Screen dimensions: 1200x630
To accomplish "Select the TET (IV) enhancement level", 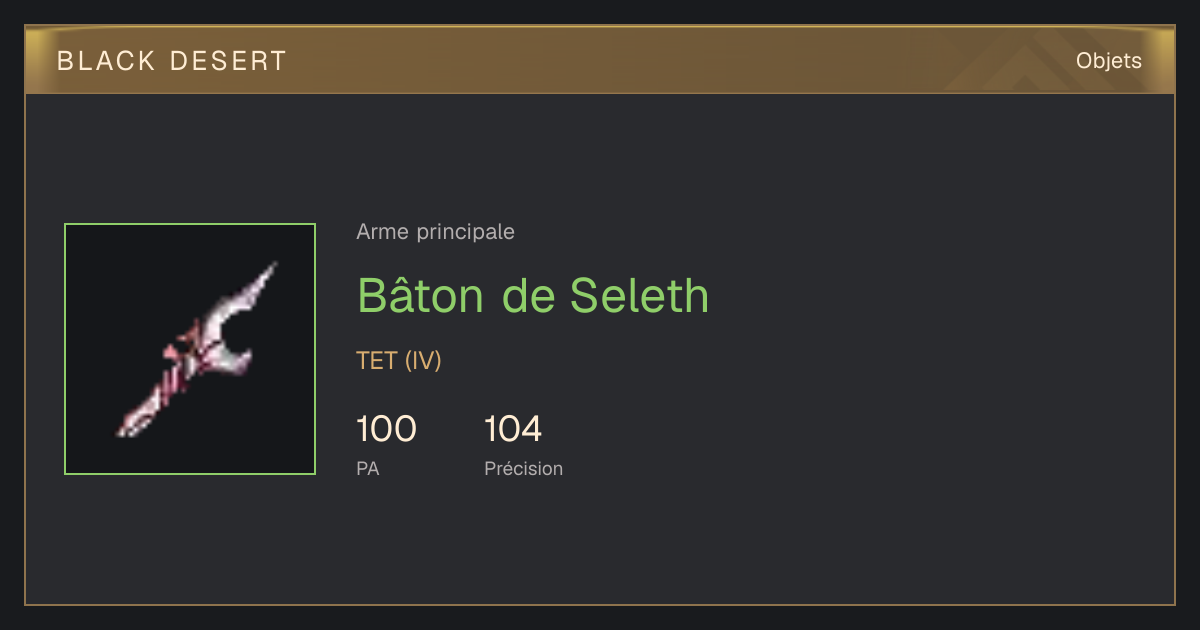I will [399, 361].
